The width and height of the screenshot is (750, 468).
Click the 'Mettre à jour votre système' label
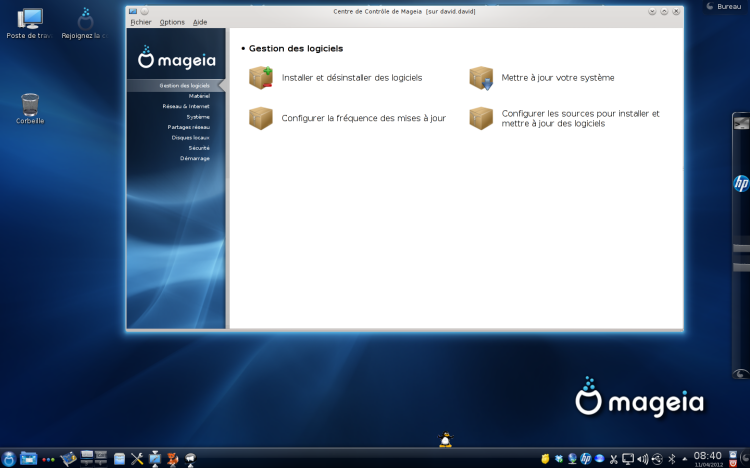pos(558,78)
